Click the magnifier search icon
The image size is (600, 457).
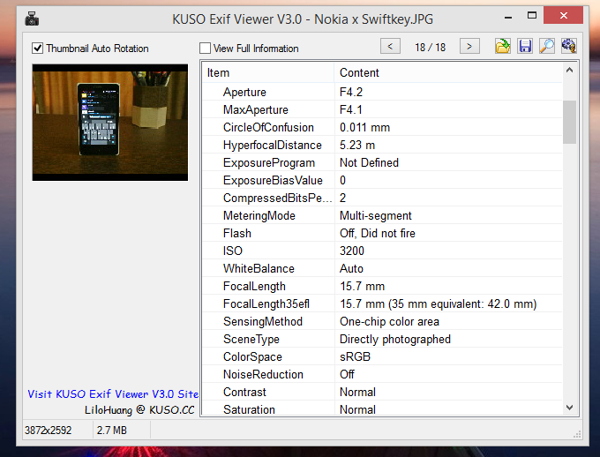click(x=547, y=46)
